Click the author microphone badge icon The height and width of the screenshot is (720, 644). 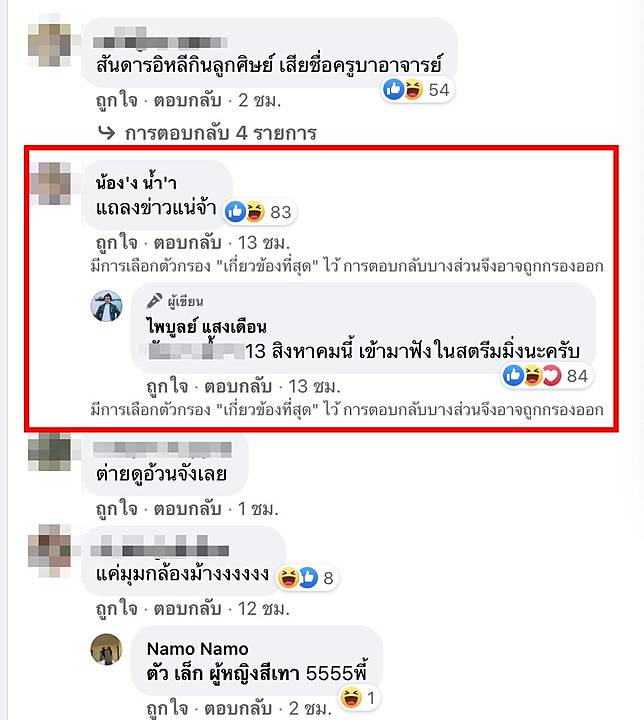point(154,301)
